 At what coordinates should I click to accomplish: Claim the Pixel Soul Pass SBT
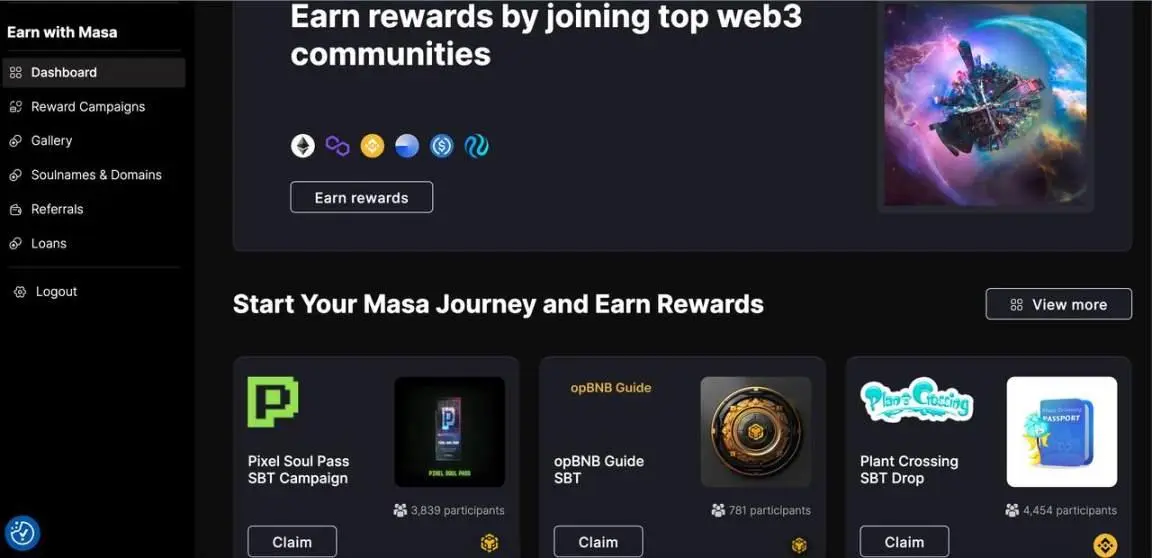(x=292, y=542)
